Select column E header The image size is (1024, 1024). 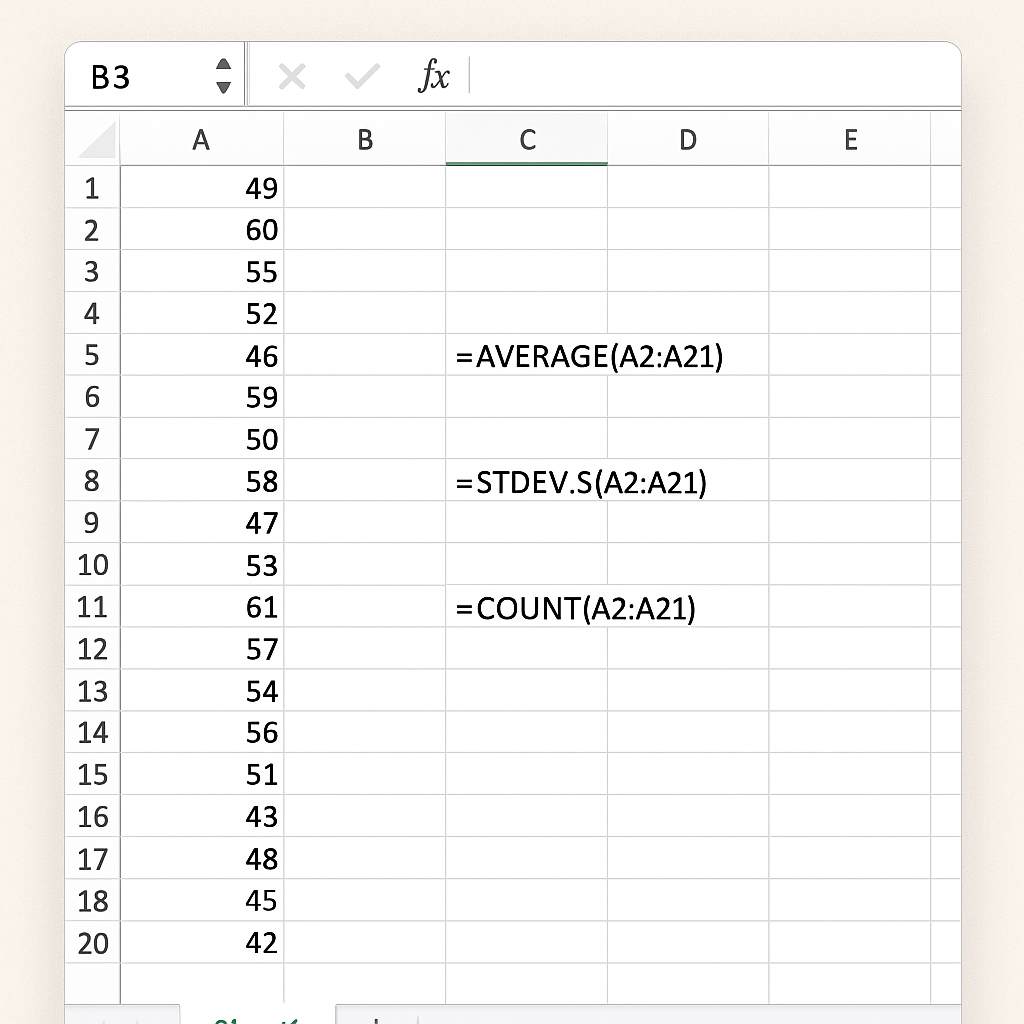[850, 140]
